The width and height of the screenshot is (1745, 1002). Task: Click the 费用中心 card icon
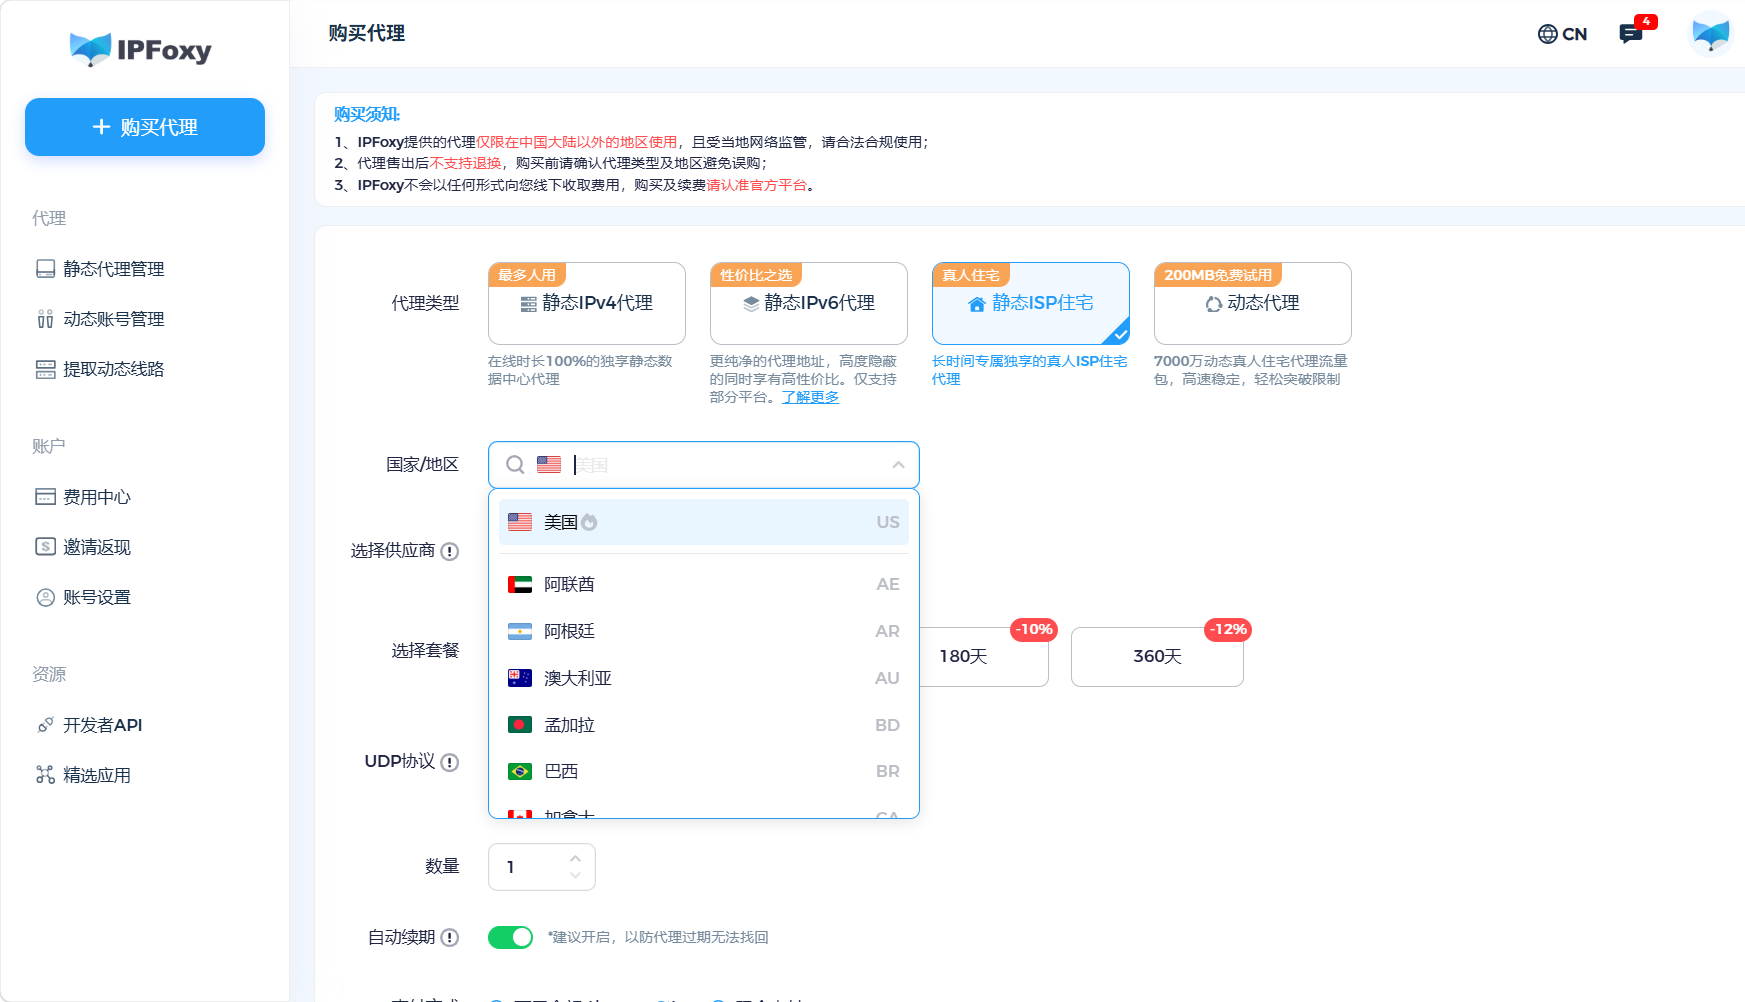45,497
